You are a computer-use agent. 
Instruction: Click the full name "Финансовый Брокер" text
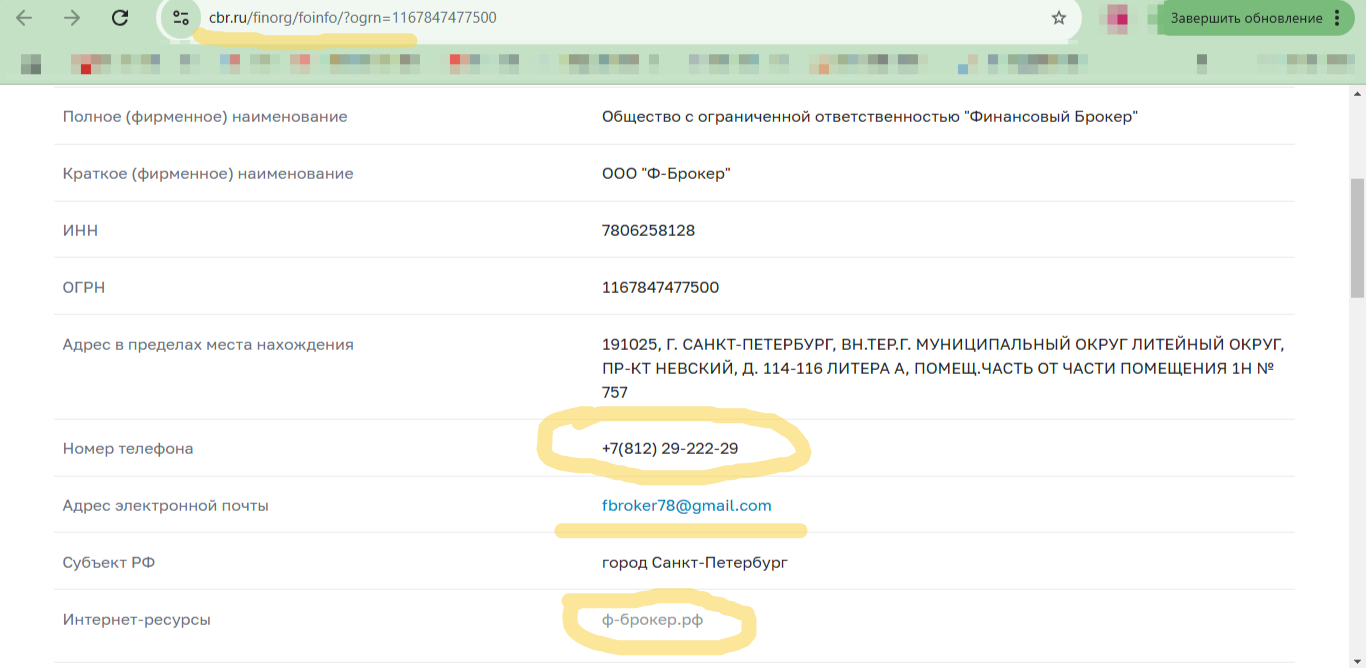click(1051, 117)
